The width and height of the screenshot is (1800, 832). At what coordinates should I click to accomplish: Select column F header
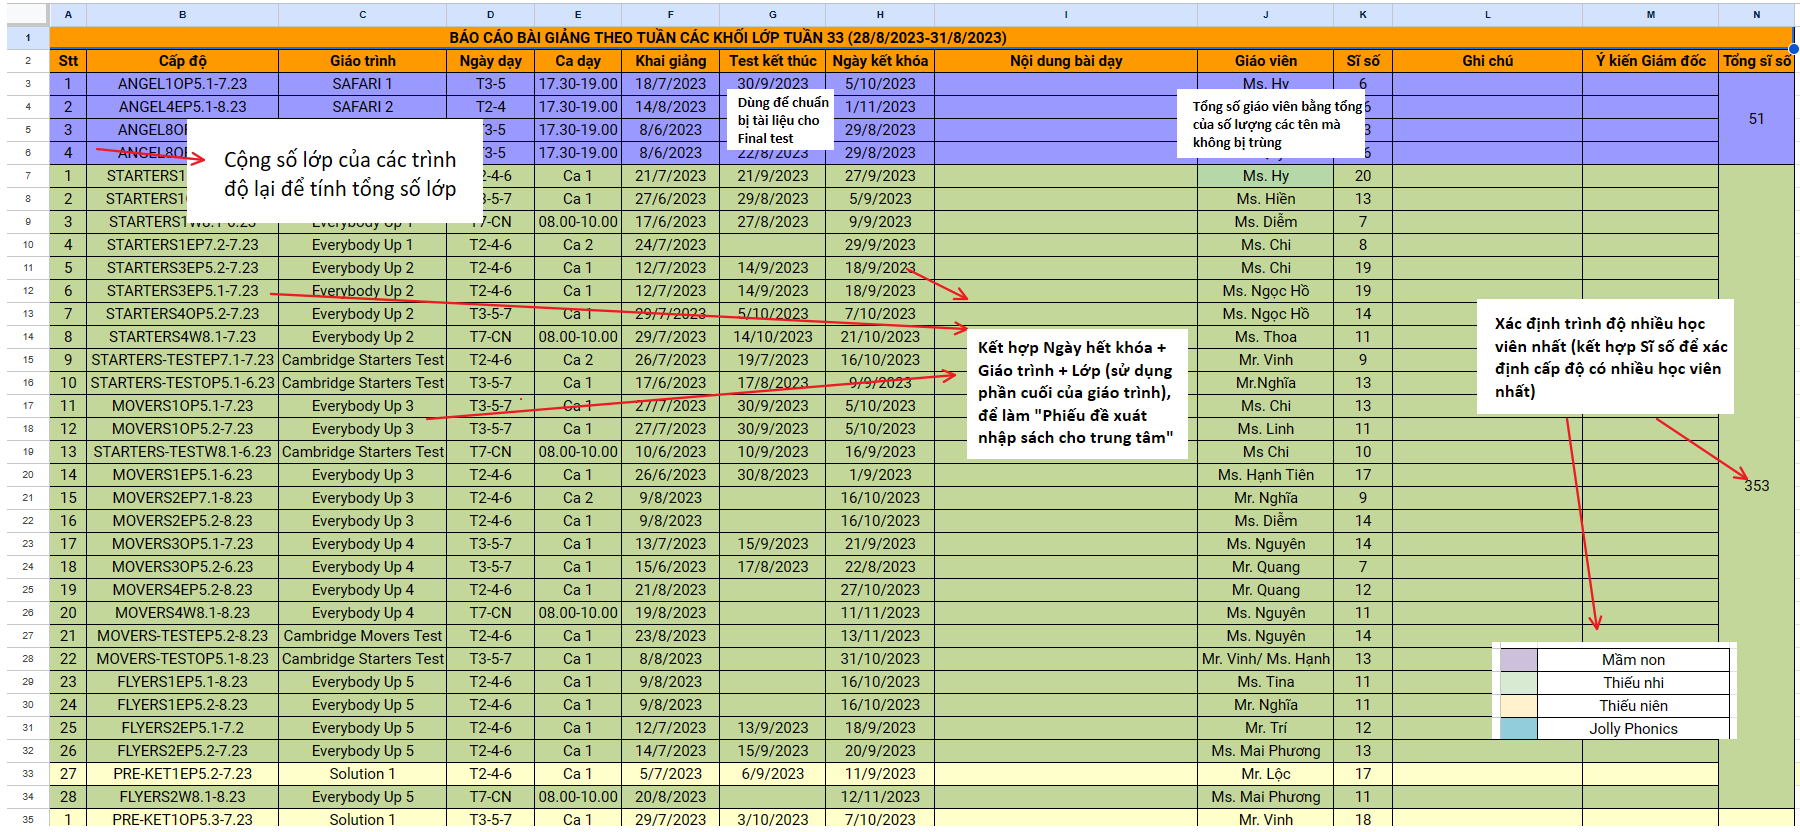[x=670, y=14]
